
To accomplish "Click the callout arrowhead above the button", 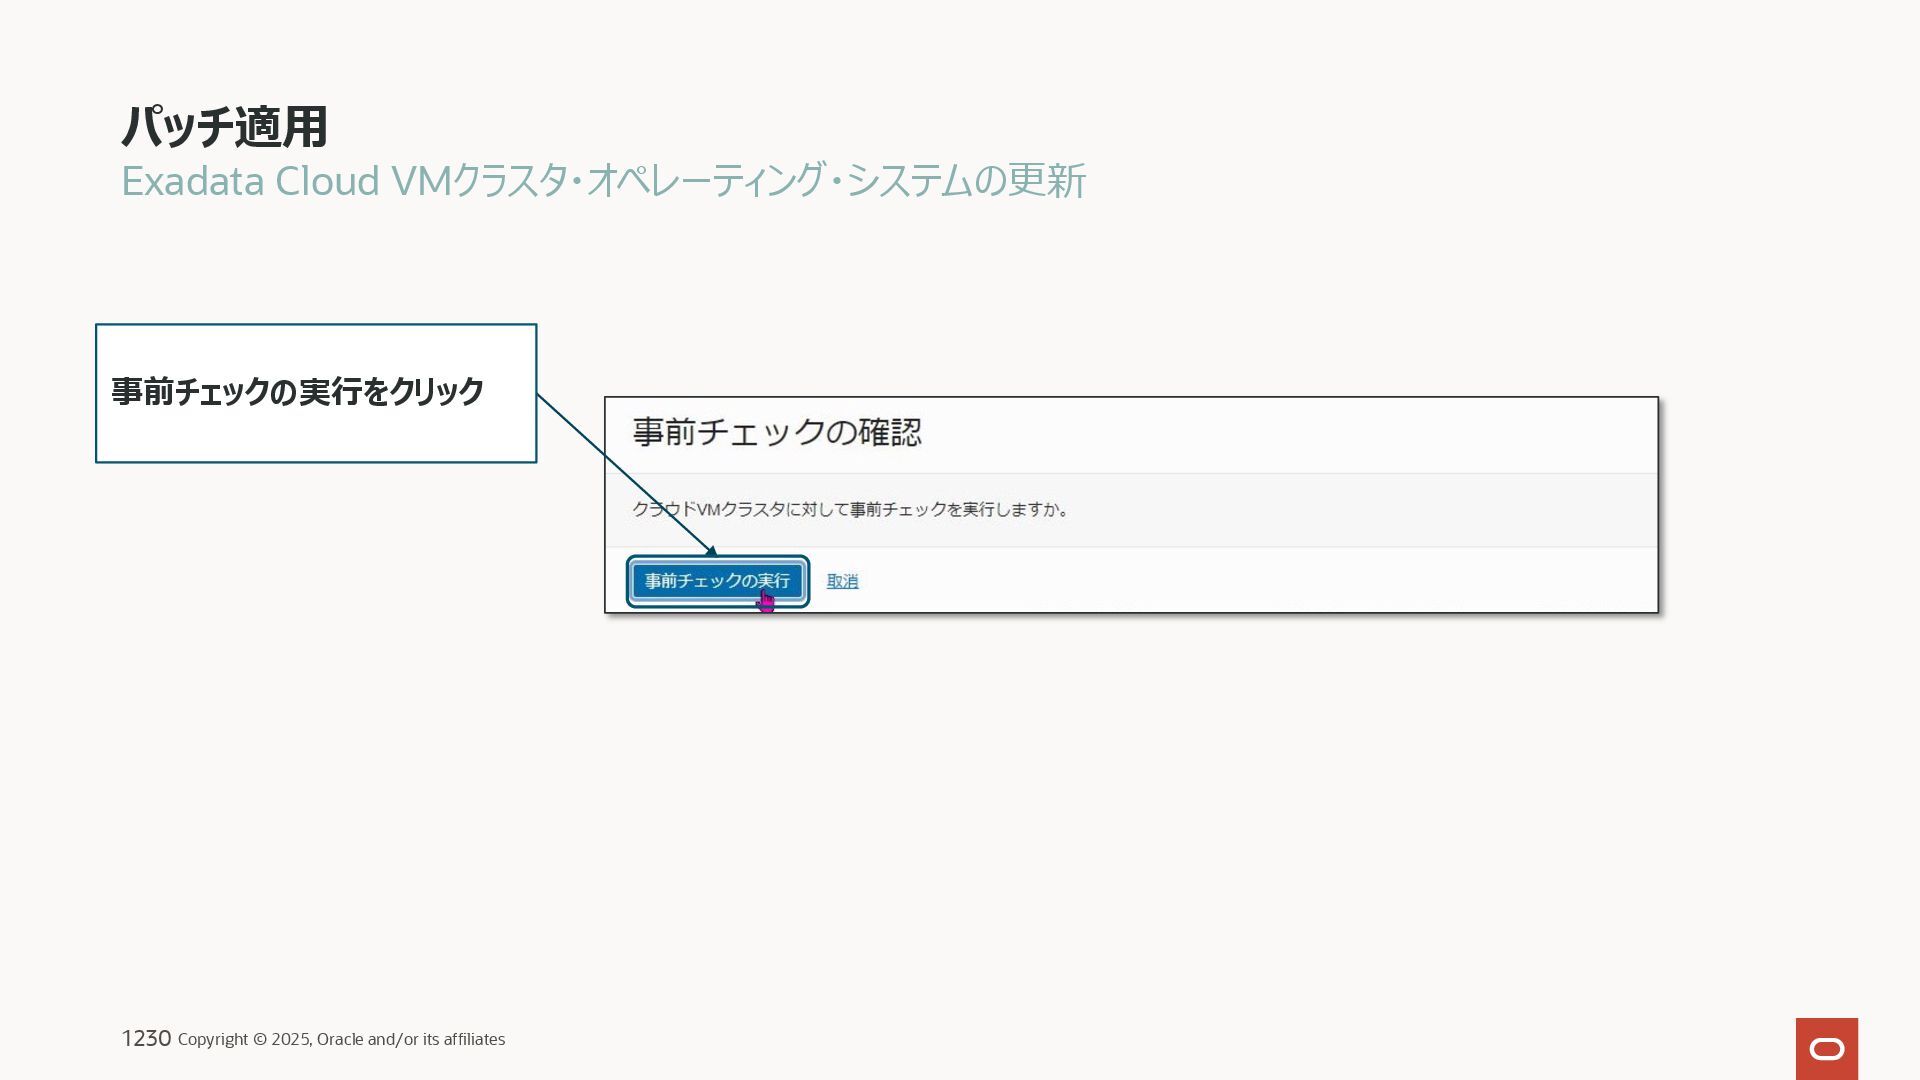I will coord(711,551).
